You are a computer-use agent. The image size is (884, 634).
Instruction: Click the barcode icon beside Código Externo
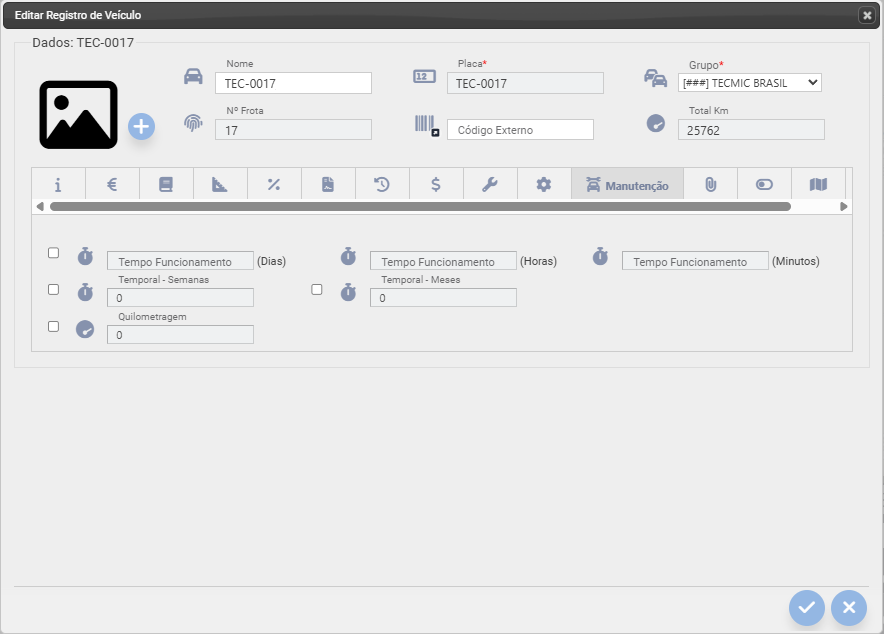point(426,126)
